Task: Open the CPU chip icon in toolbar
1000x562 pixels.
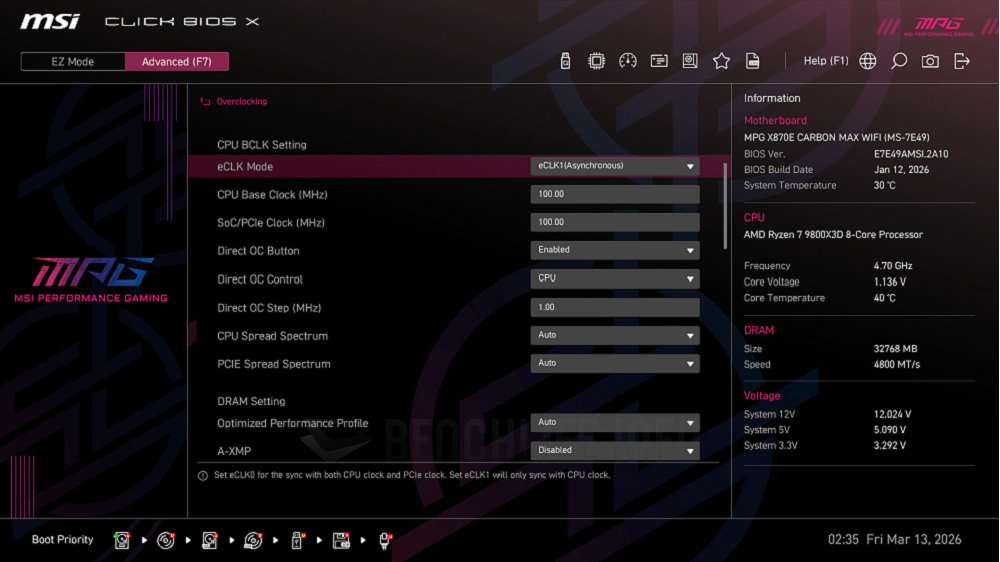Action: tap(596, 61)
